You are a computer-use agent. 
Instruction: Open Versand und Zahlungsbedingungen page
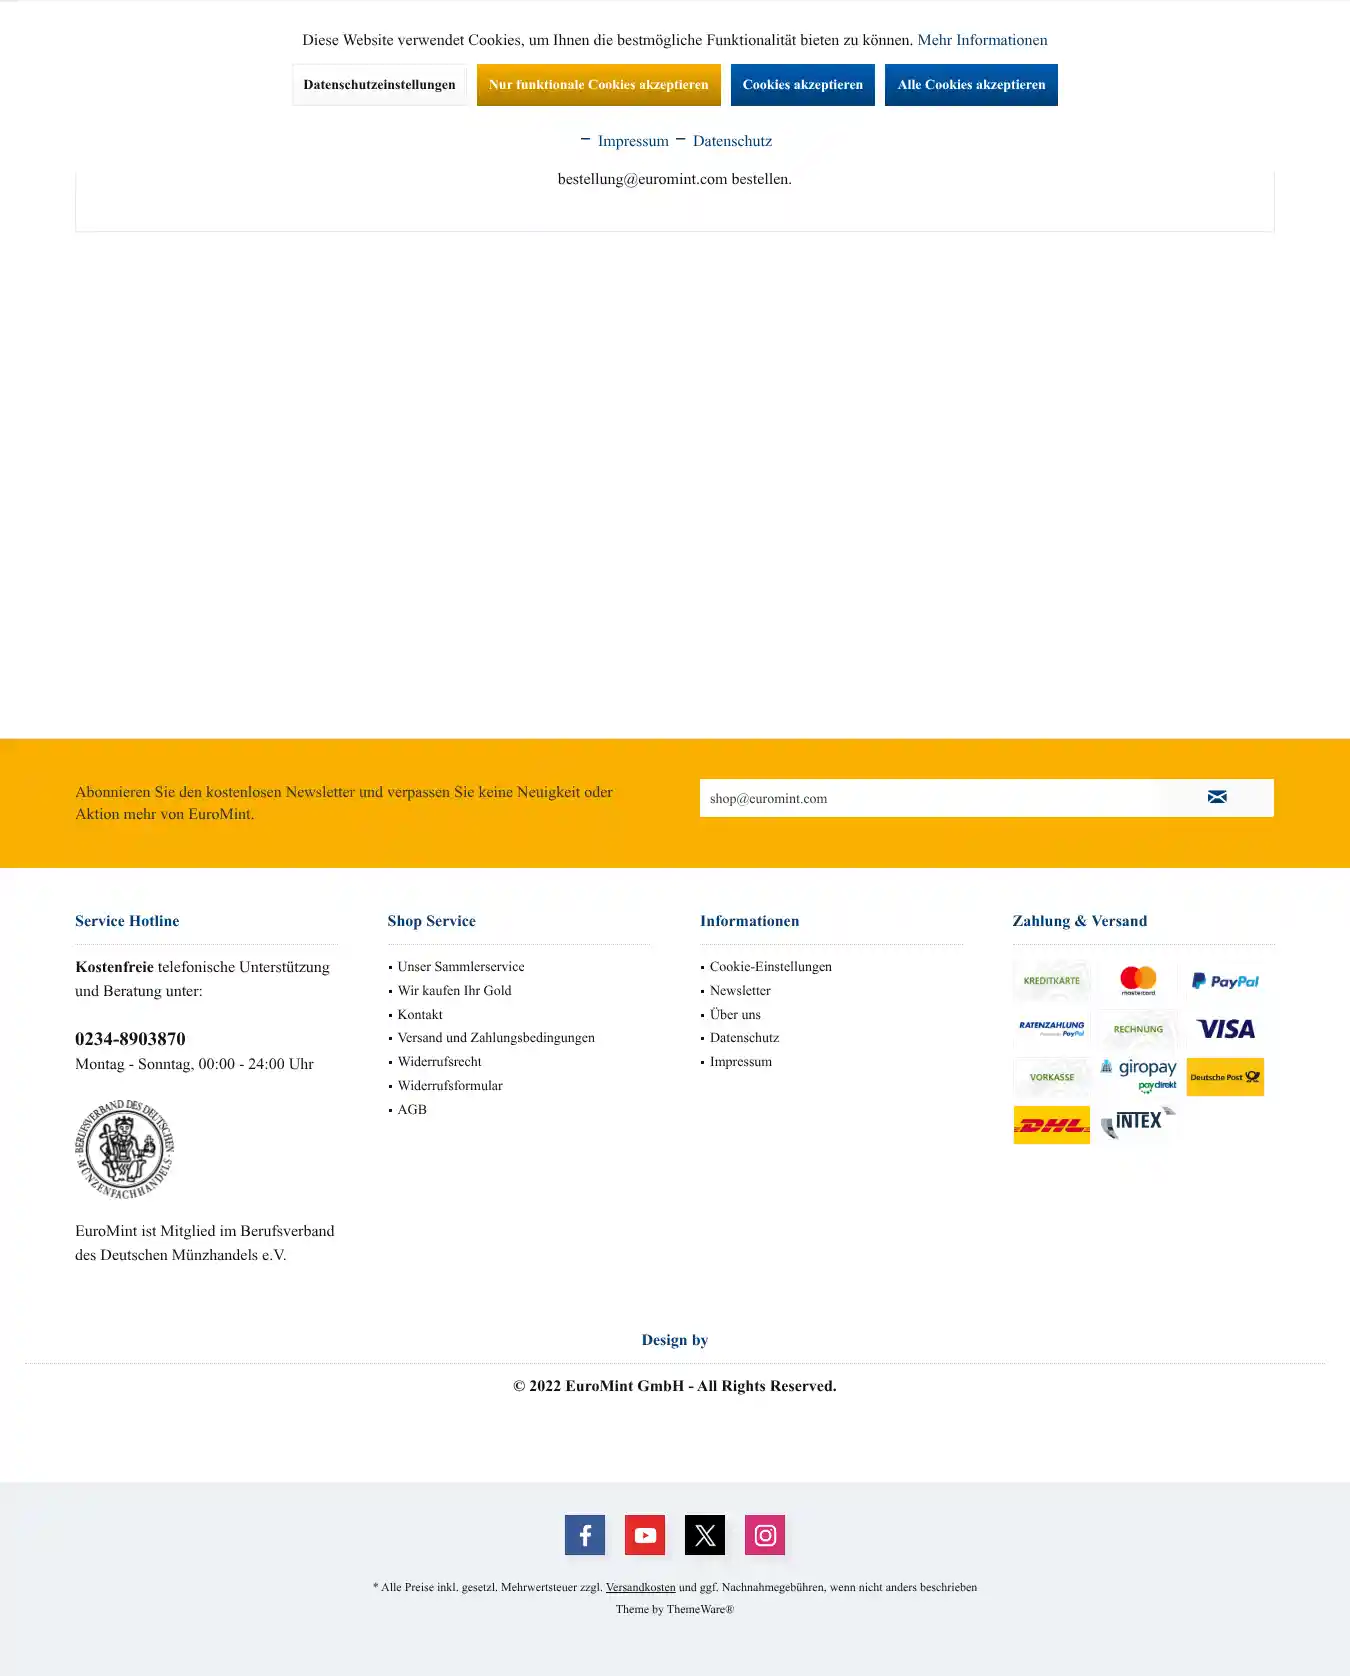[496, 1038]
